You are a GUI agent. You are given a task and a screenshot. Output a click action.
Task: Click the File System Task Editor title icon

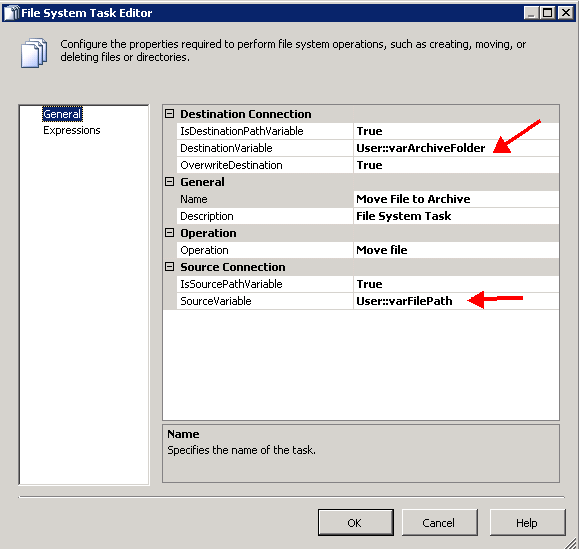11,13
